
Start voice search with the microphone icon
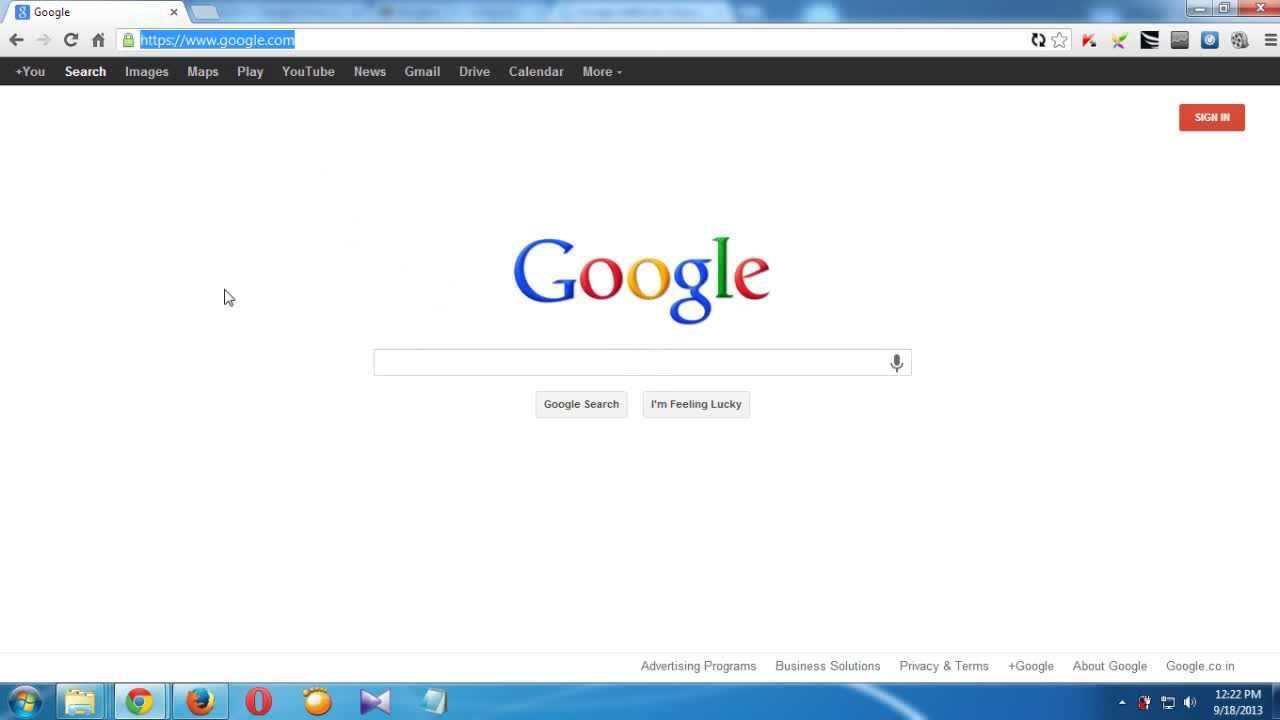click(x=897, y=363)
